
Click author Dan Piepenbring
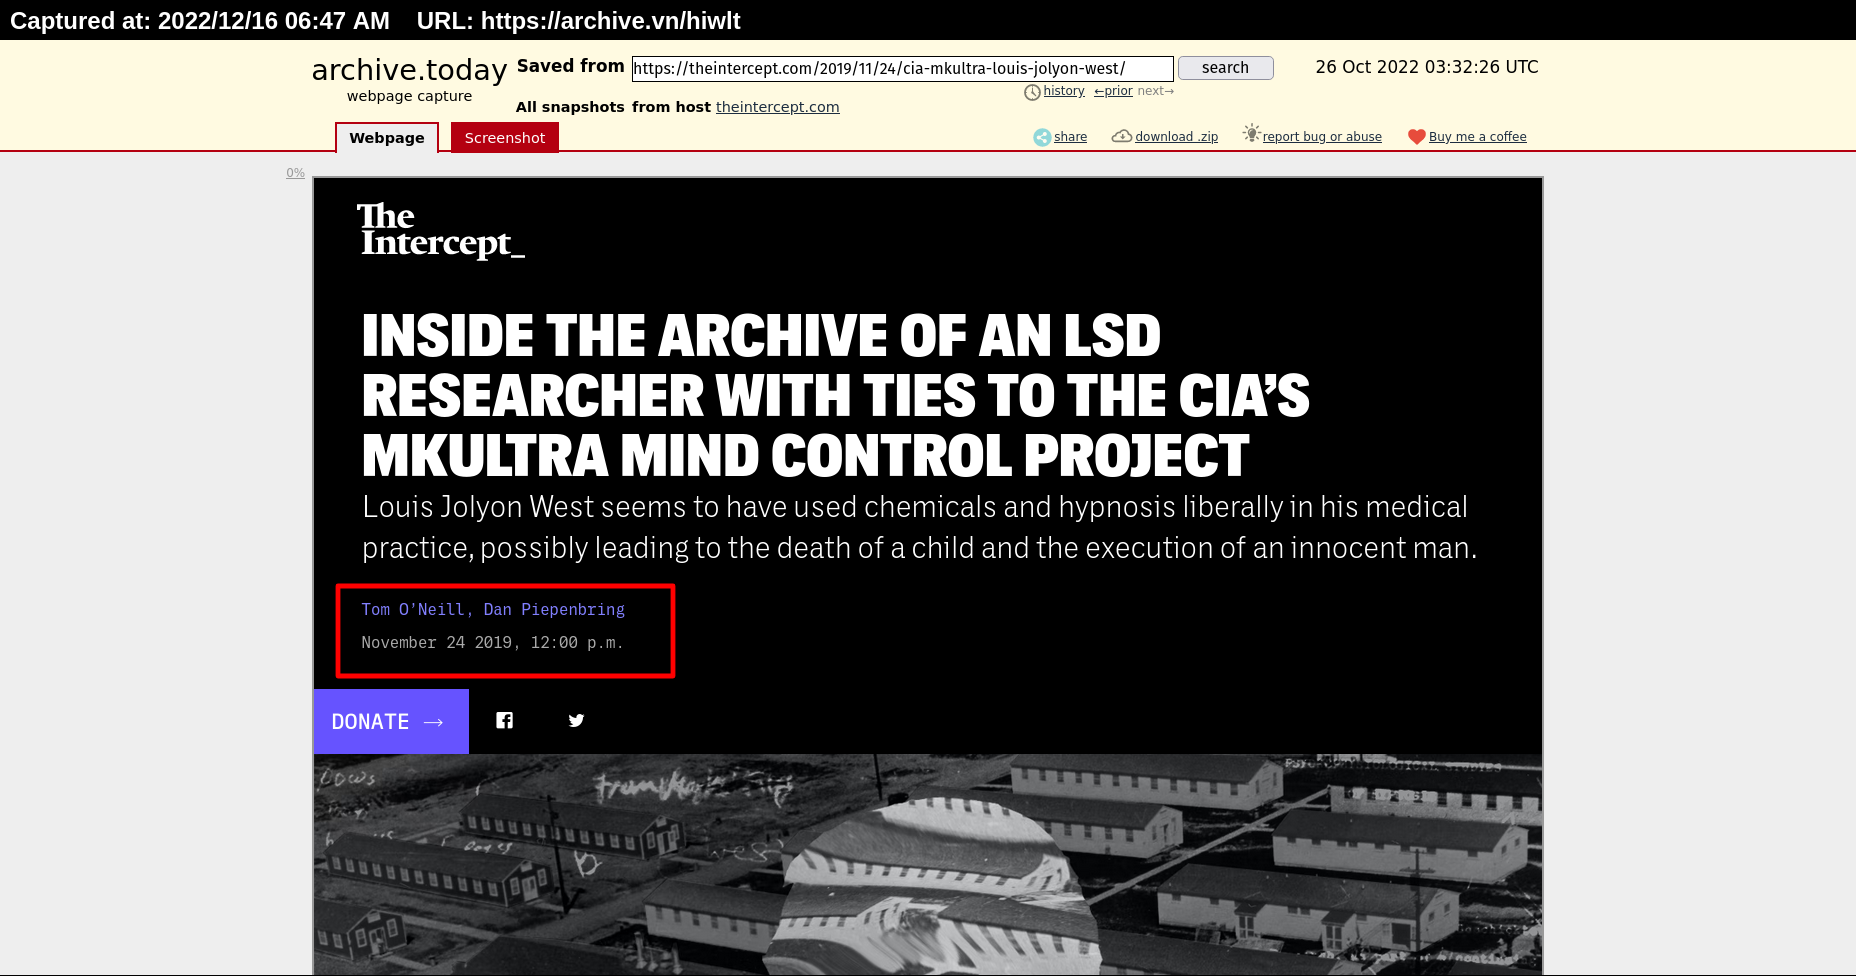pyautogui.click(x=554, y=609)
